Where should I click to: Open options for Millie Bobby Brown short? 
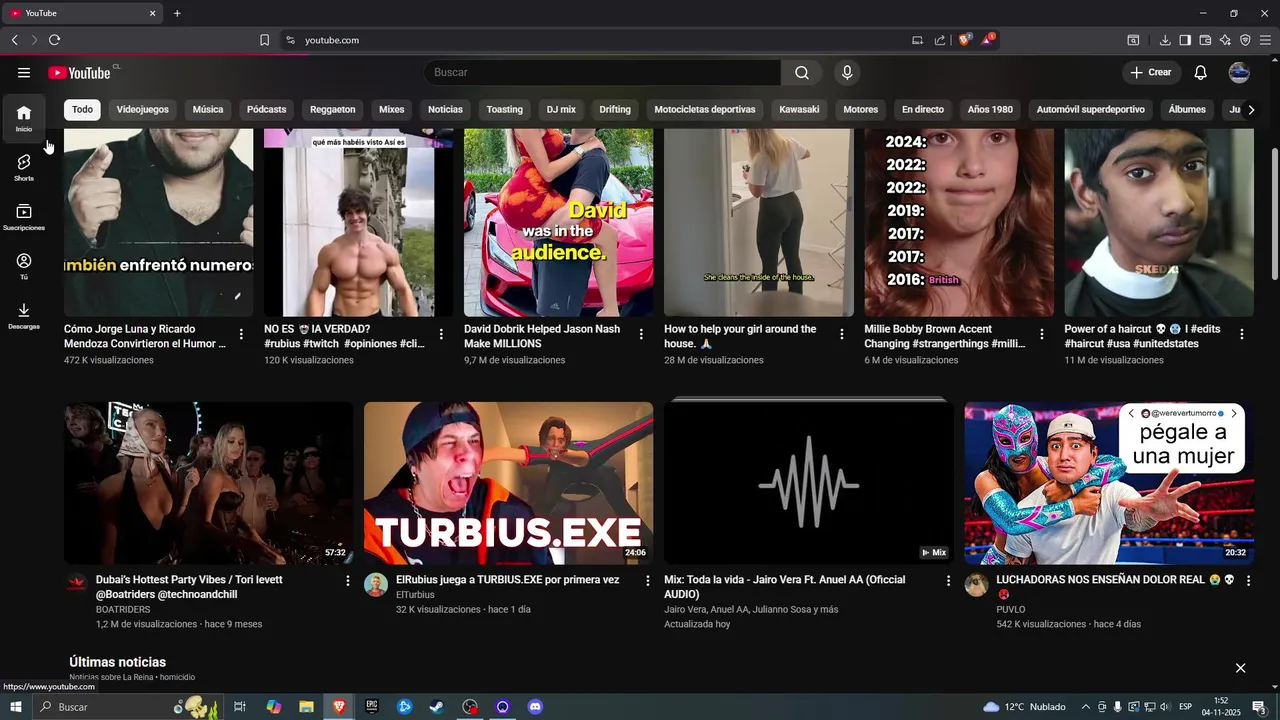[1041, 334]
